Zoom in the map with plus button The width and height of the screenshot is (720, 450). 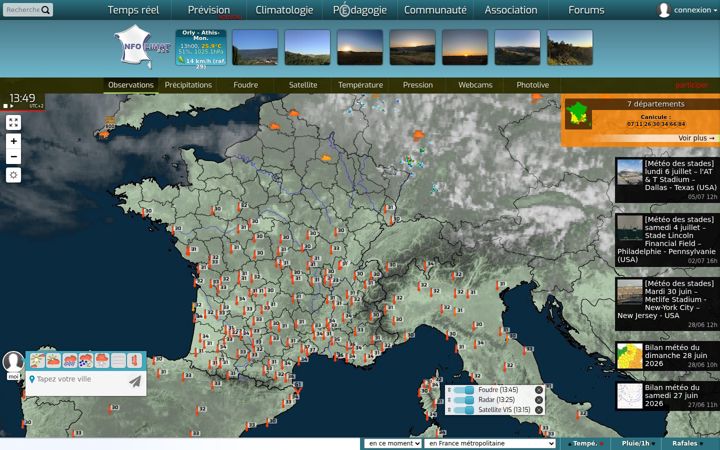pos(13,141)
